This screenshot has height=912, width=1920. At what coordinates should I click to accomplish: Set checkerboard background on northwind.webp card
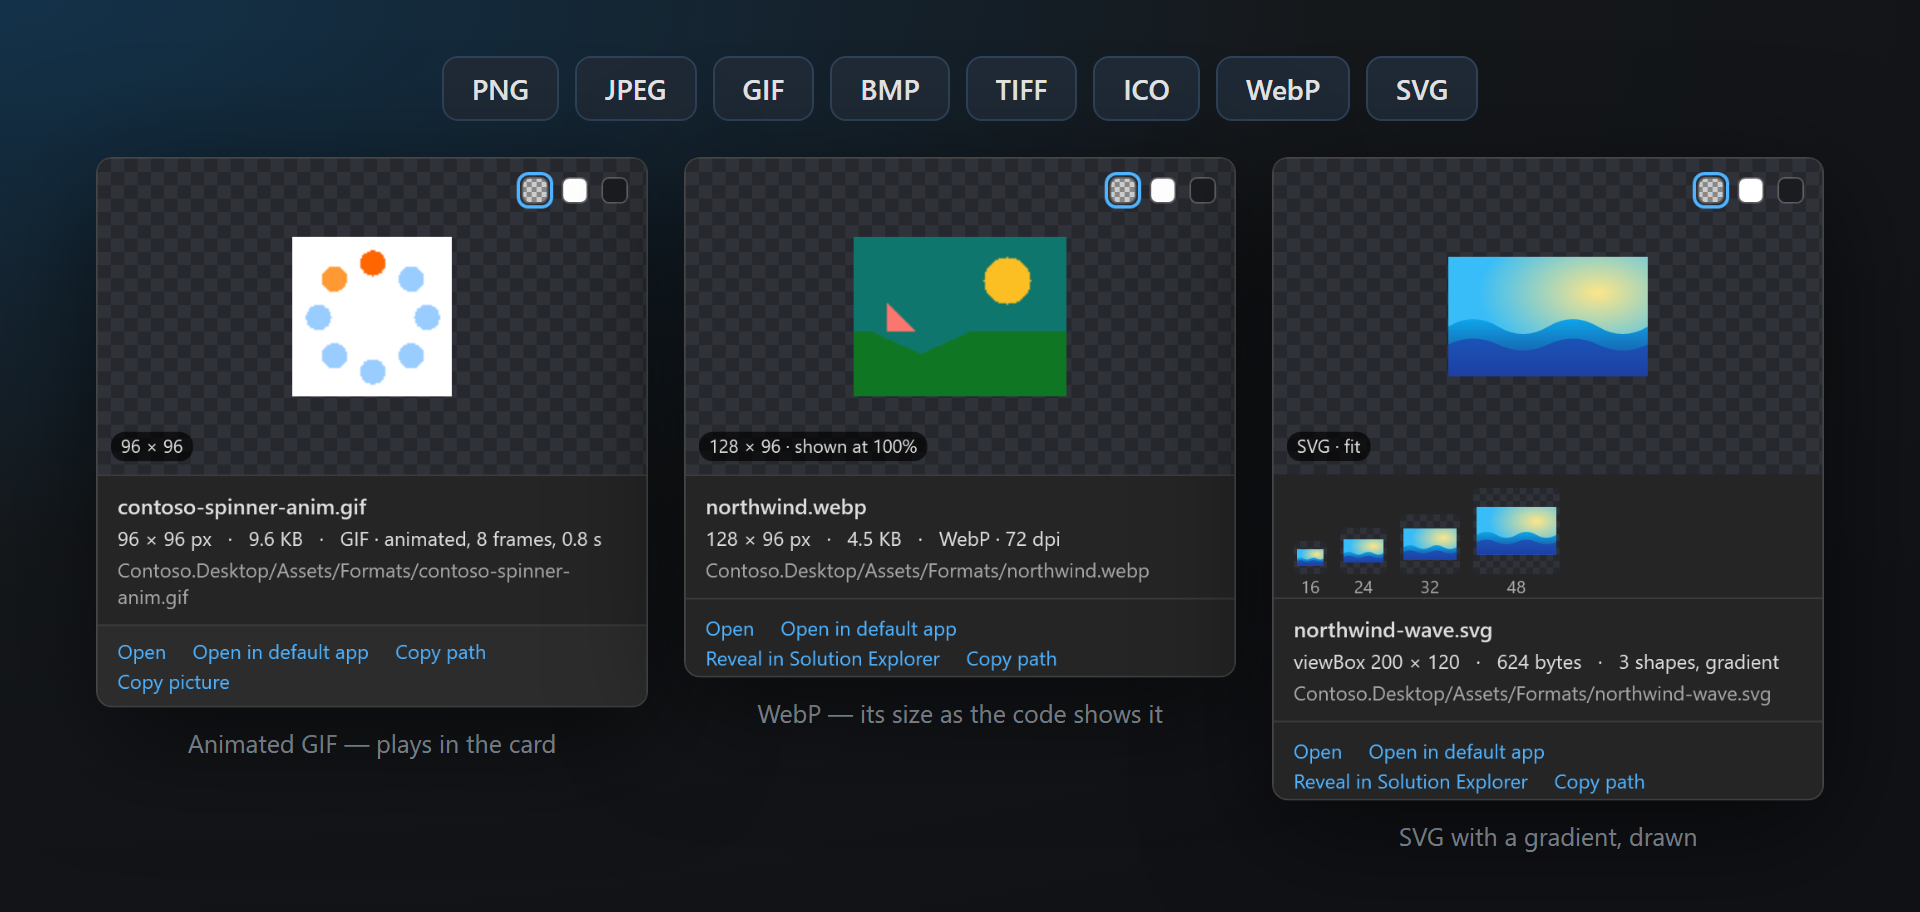(1123, 190)
